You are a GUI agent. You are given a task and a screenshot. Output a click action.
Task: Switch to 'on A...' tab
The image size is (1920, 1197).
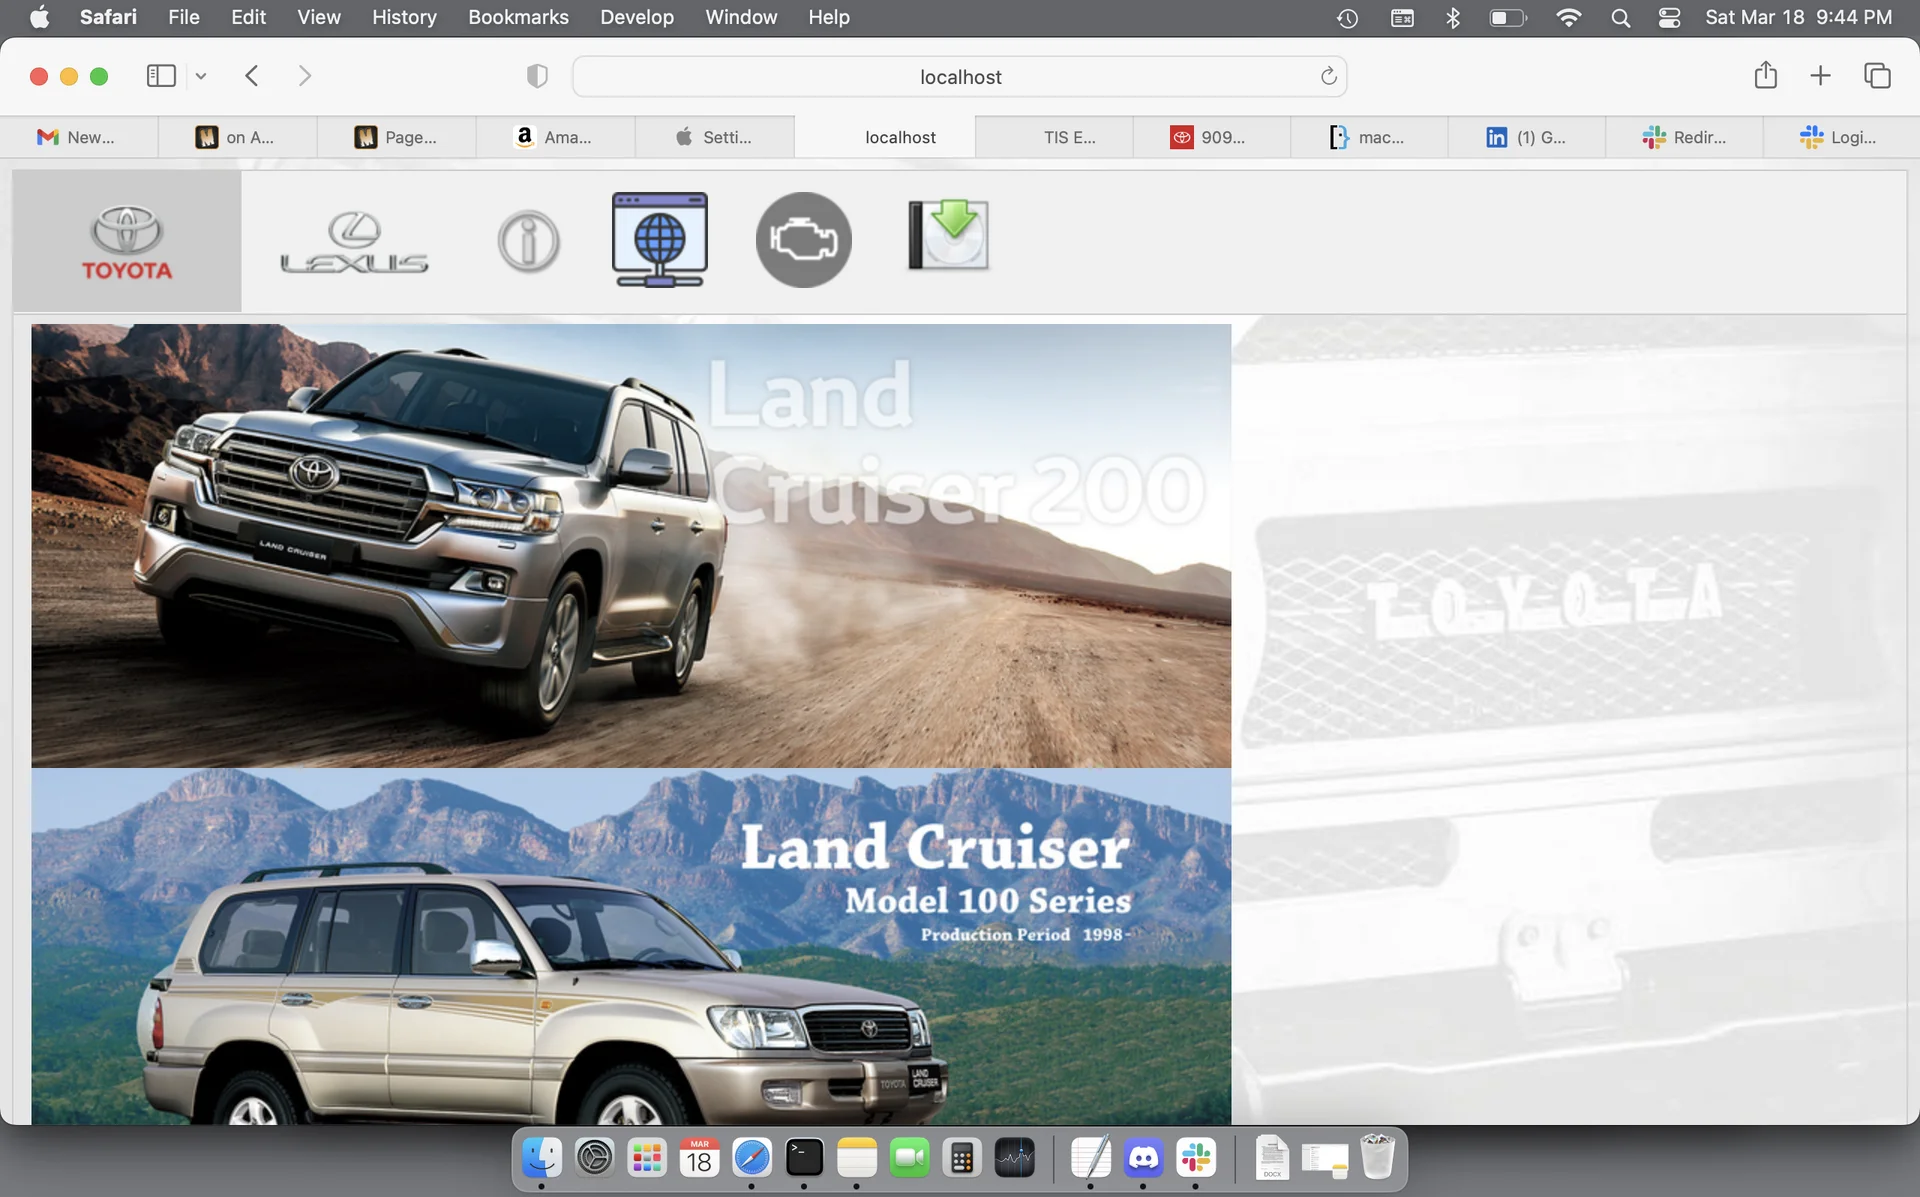click(x=237, y=137)
